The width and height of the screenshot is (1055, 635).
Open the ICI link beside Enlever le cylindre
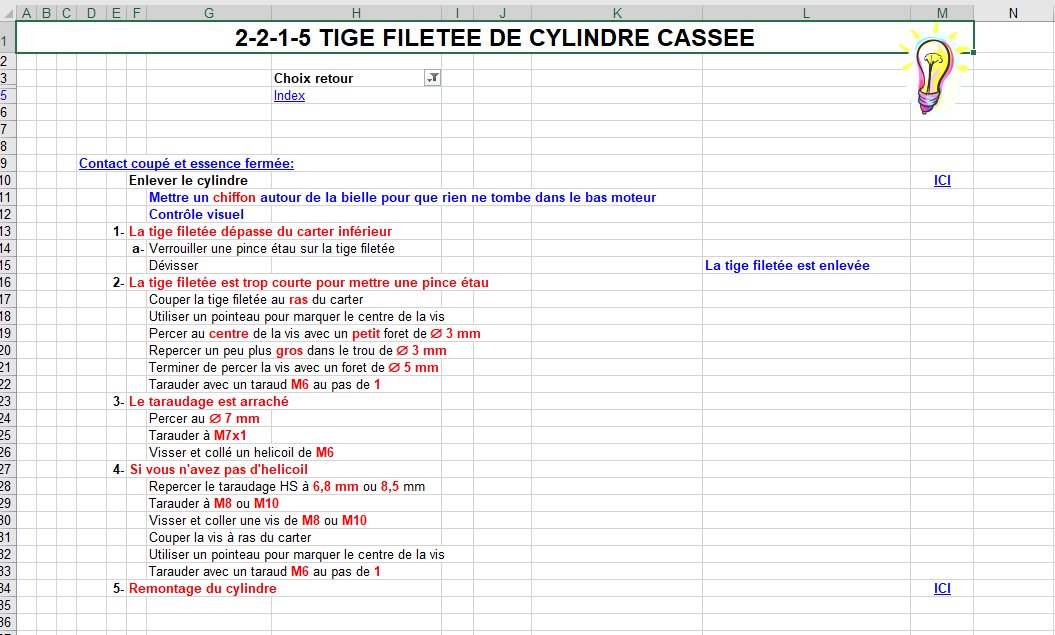pyautogui.click(x=942, y=180)
